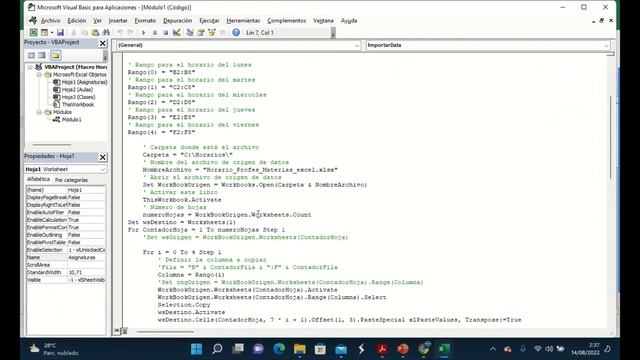
Task: Open taskbar Search magnifier icon
Action: 217,349
